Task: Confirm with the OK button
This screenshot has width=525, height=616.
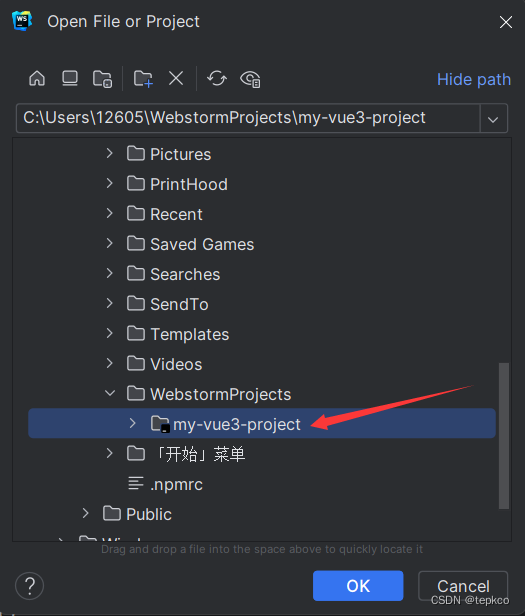Action: pyautogui.click(x=358, y=586)
